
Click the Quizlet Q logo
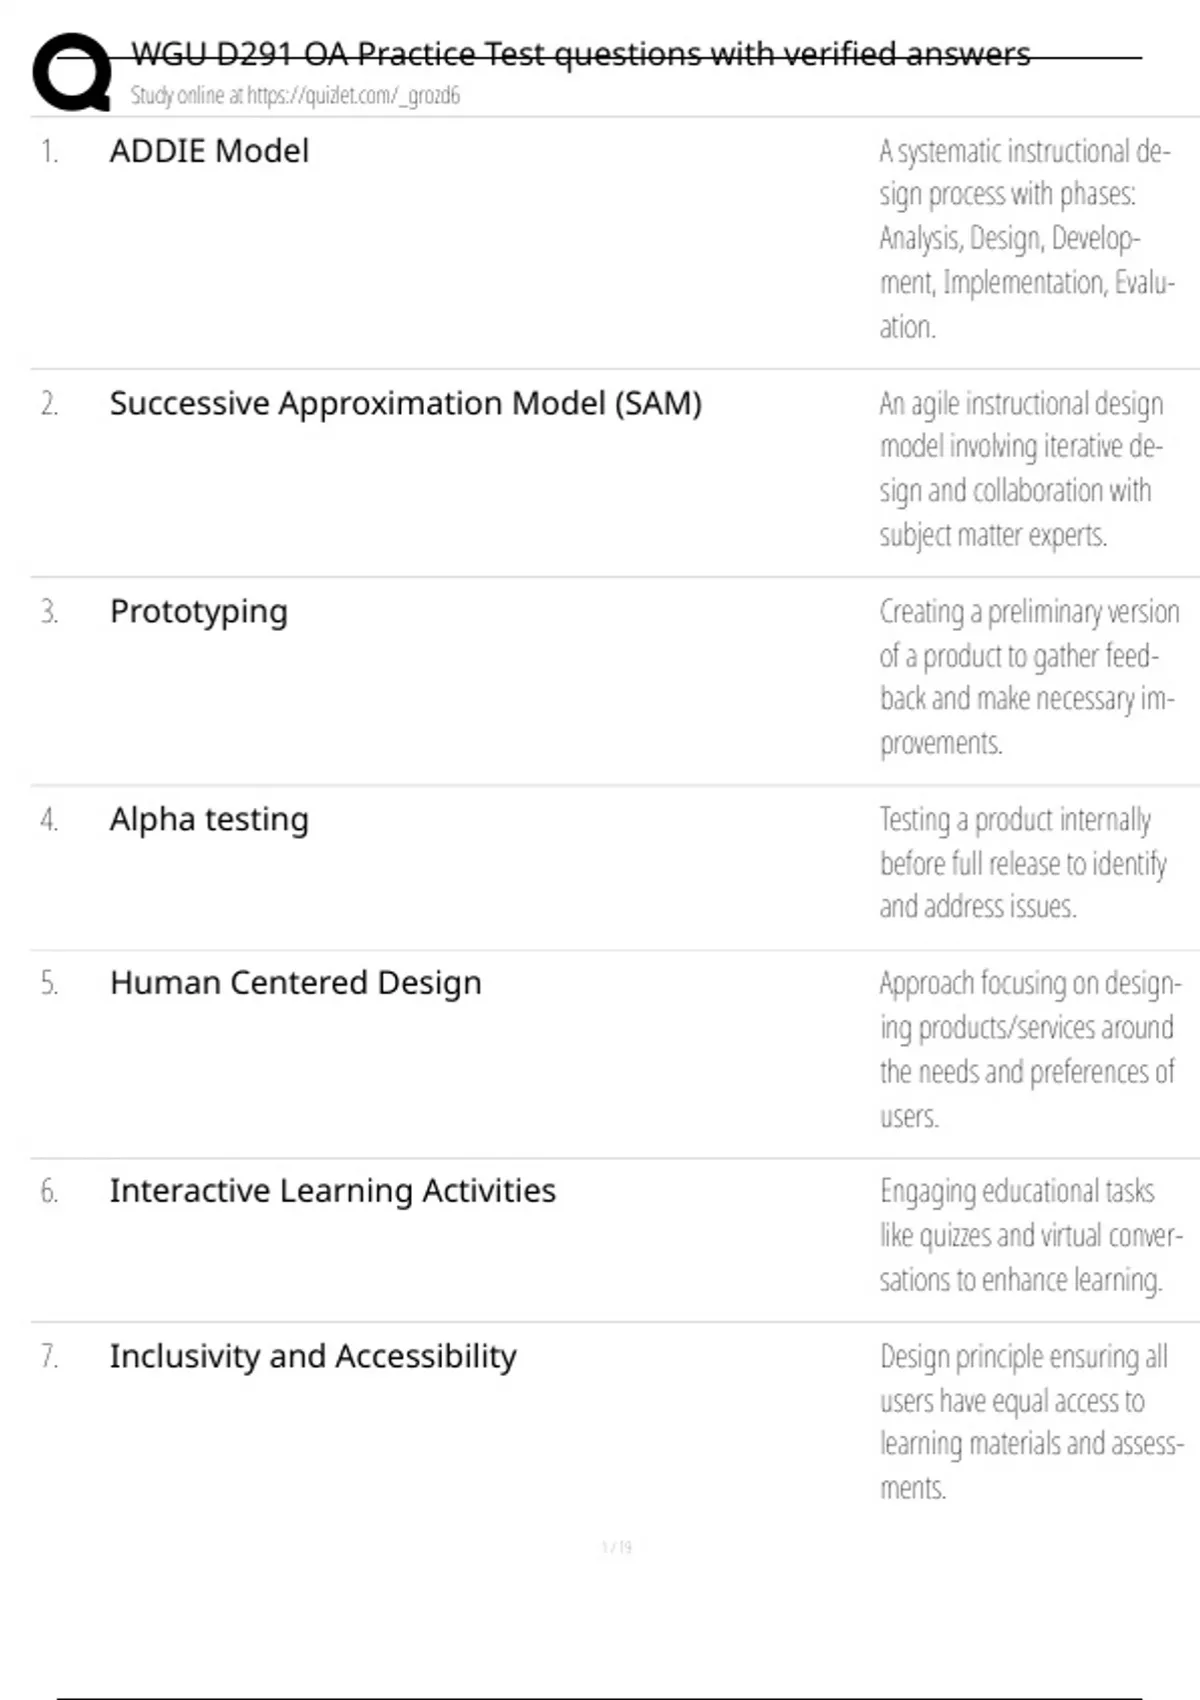pos(71,72)
